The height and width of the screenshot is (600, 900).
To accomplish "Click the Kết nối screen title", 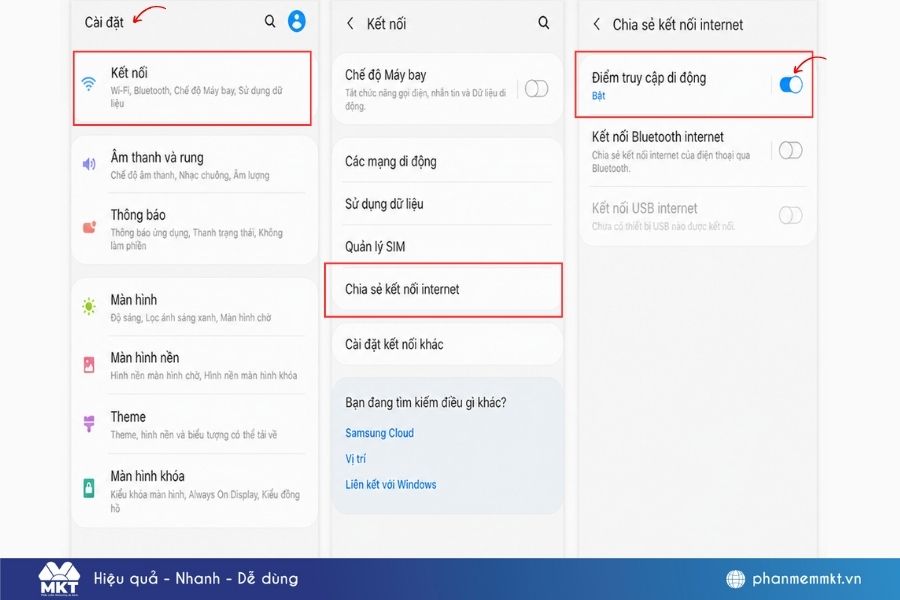I will click(x=386, y=24).
